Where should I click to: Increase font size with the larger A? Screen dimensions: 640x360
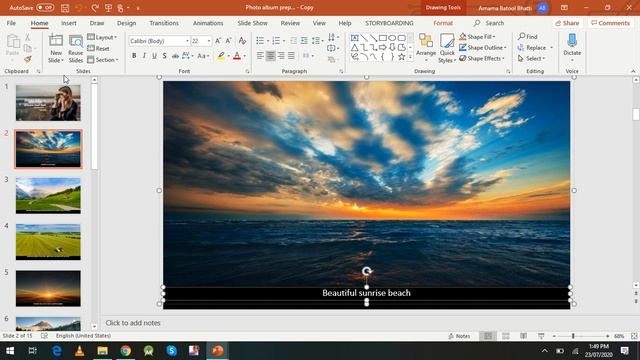pyautogui.click(x=218, y=41)
